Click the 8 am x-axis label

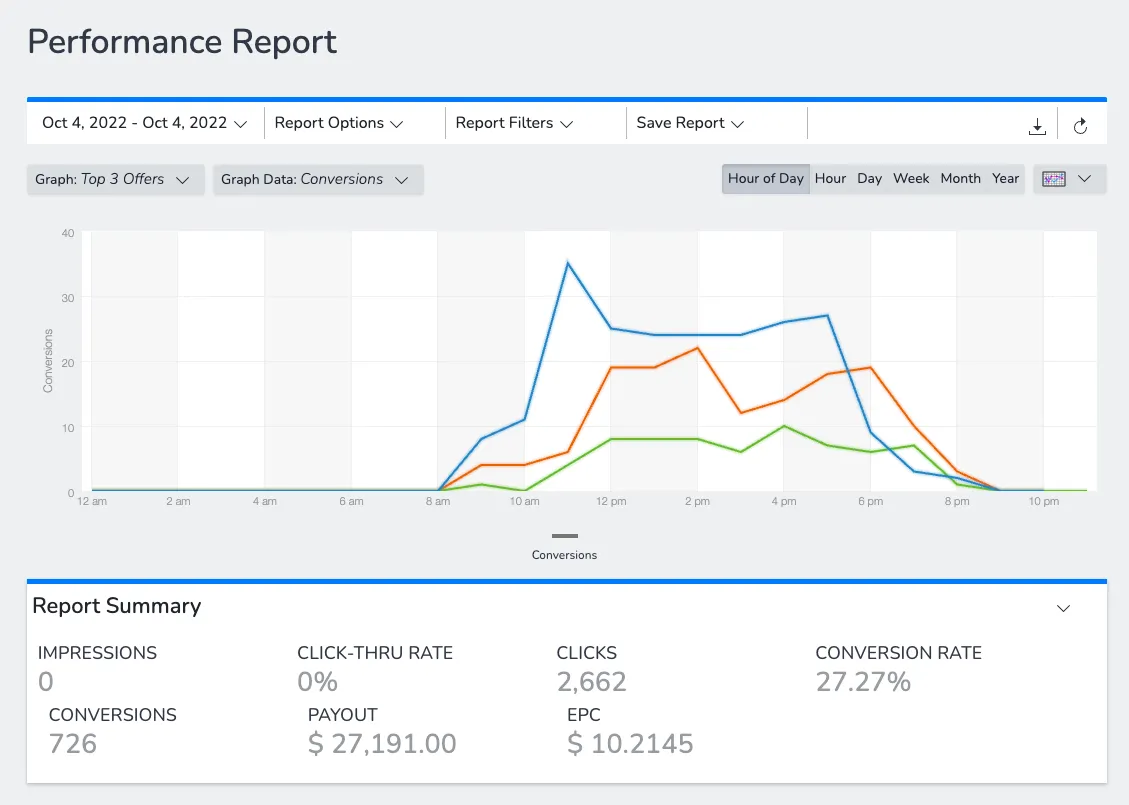[x=438, y=501]
